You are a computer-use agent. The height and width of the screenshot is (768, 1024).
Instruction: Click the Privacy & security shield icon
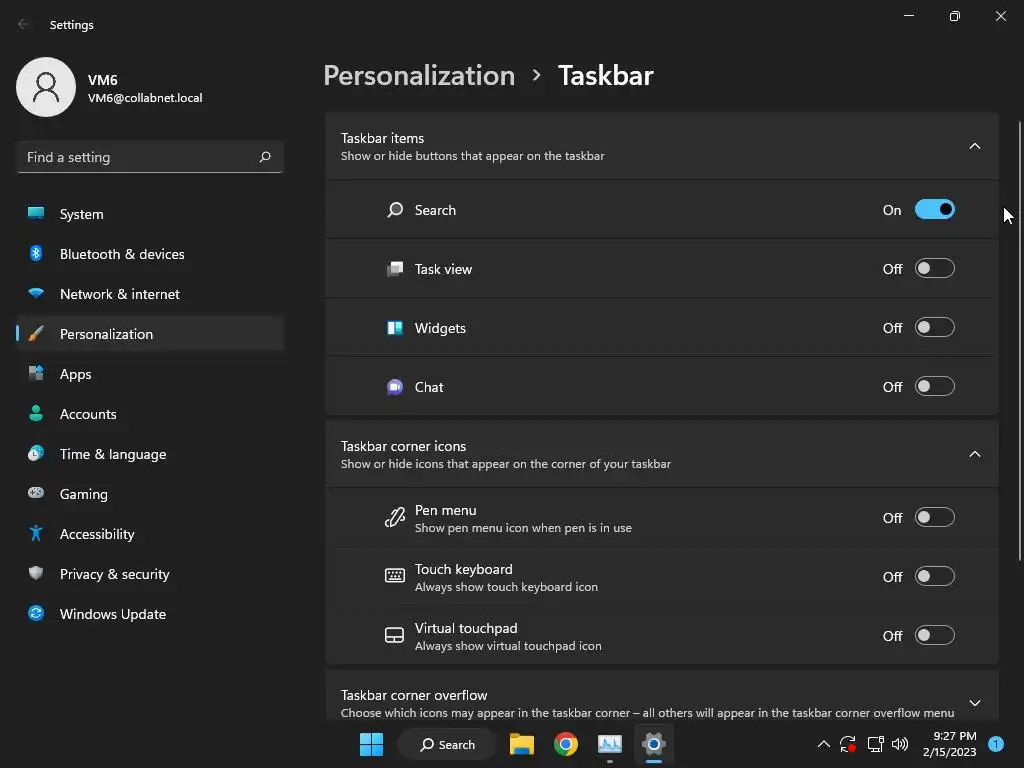coord(36,573)
